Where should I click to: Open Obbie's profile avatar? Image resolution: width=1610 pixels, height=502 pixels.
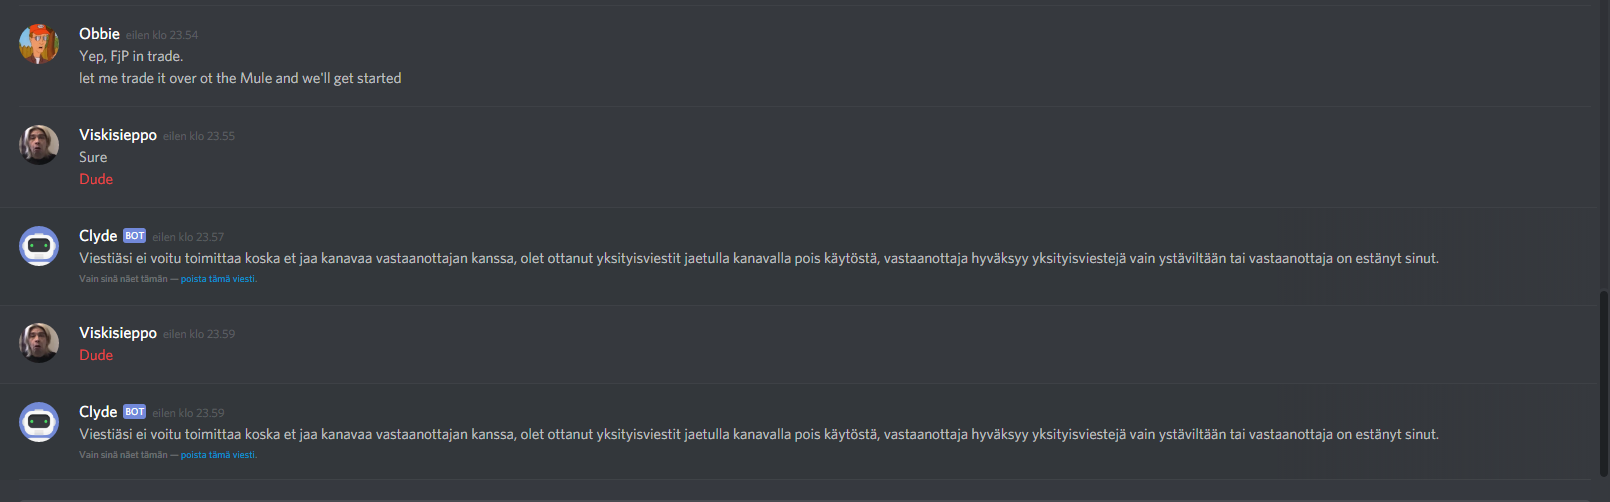pos(39,44)
